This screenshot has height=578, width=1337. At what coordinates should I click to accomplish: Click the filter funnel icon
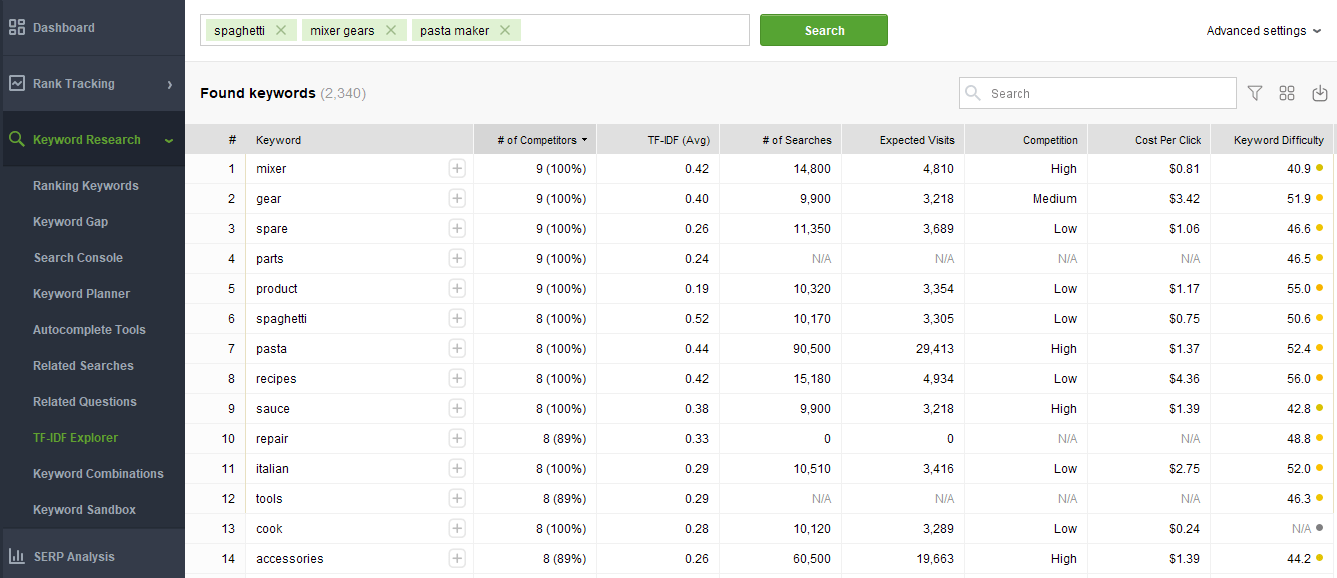coord(1255,93)
